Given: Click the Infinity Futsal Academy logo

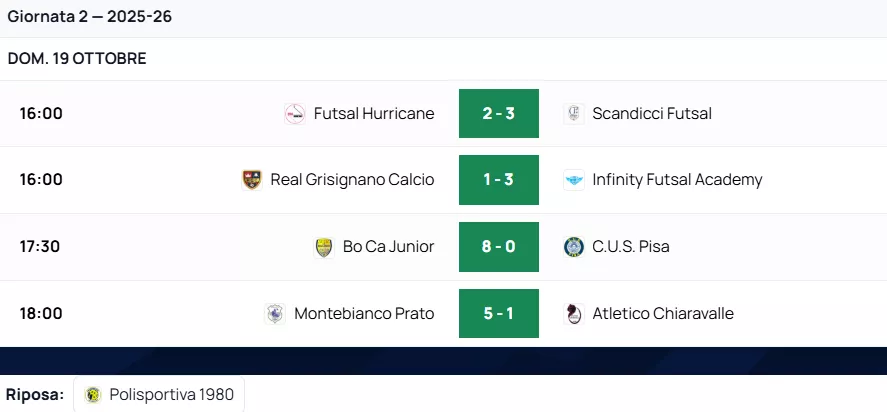Looking at the screenshot, I should coord(573,180).
